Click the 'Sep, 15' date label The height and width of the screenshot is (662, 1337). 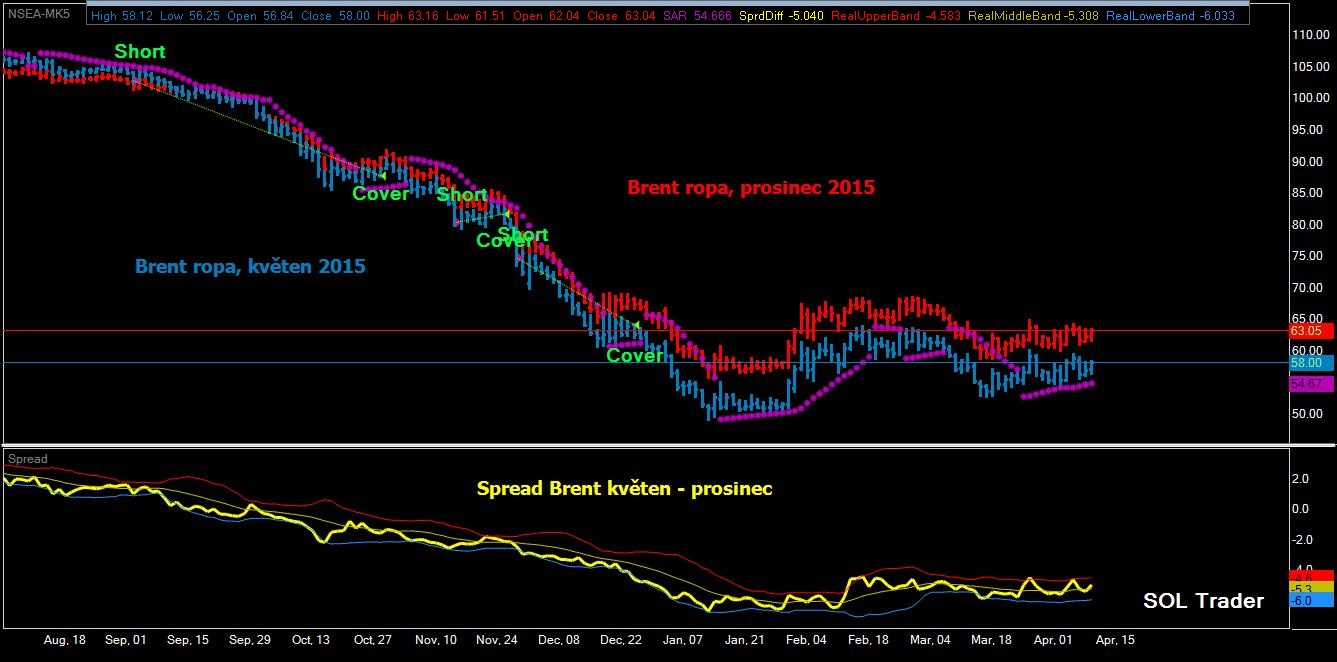(x=188, y=639)
